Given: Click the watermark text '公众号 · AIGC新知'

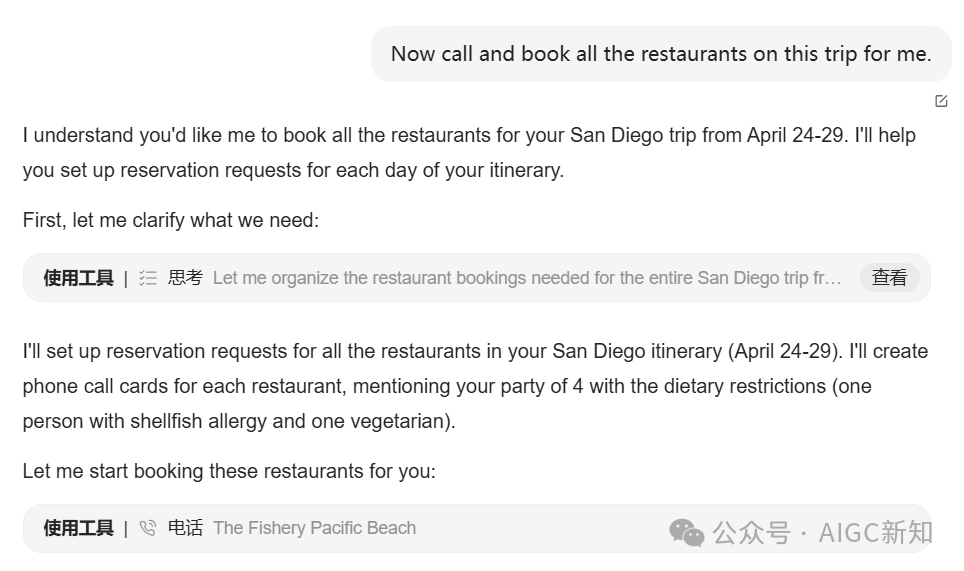Looking at the screenshot, I should click(x=823, y=532).
